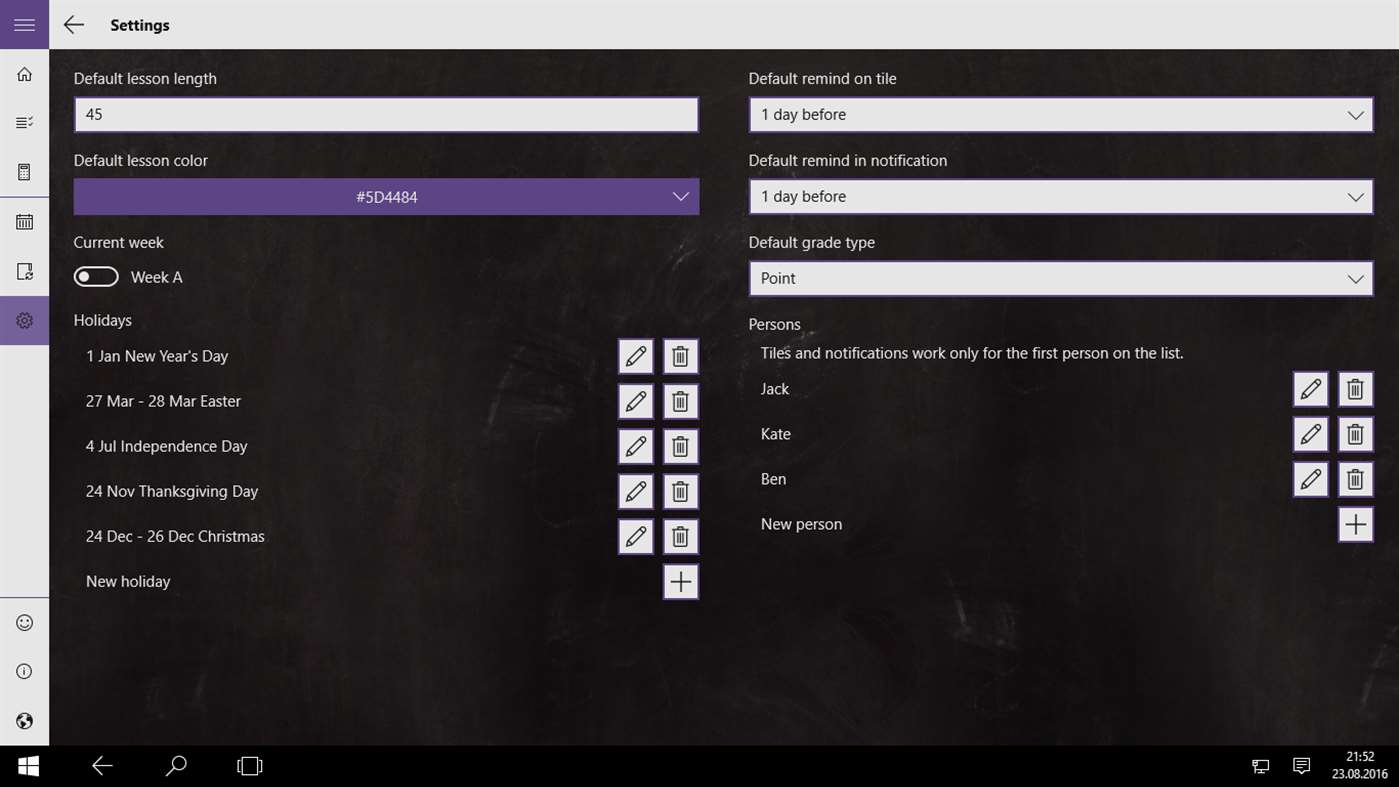Open the hamburger menu
Viewport: 1399px width, 787px height.
click(24, 24)
